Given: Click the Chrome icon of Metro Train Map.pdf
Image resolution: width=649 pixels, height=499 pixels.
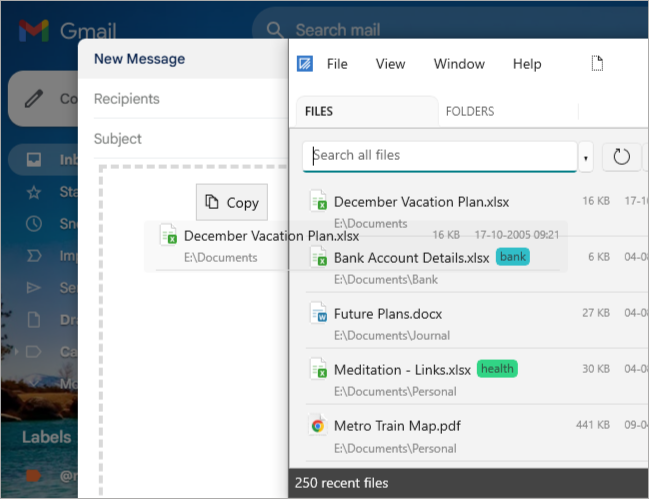Looking at the screenshot, I should point(318,425).
